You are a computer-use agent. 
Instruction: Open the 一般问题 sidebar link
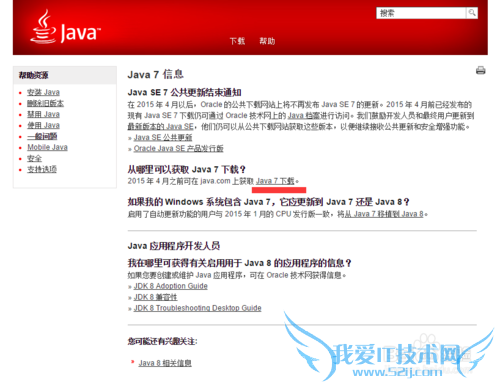pyautogui.click(x=42, y=136)
